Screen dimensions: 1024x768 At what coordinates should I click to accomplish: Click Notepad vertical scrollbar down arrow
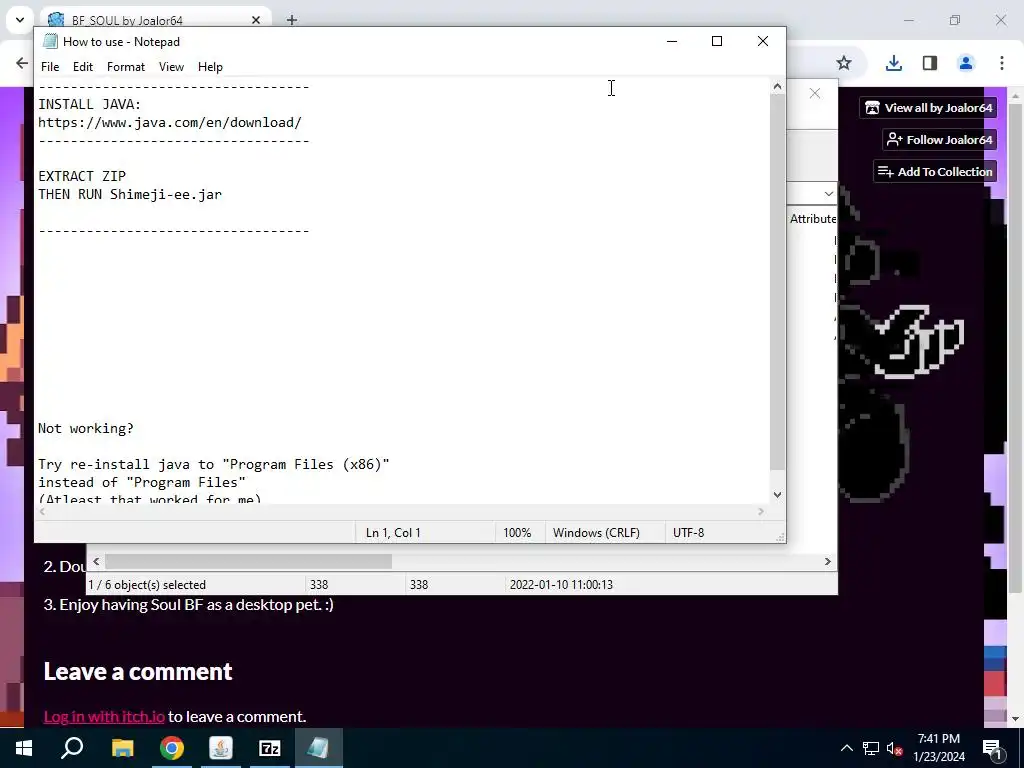pos(777,495)
